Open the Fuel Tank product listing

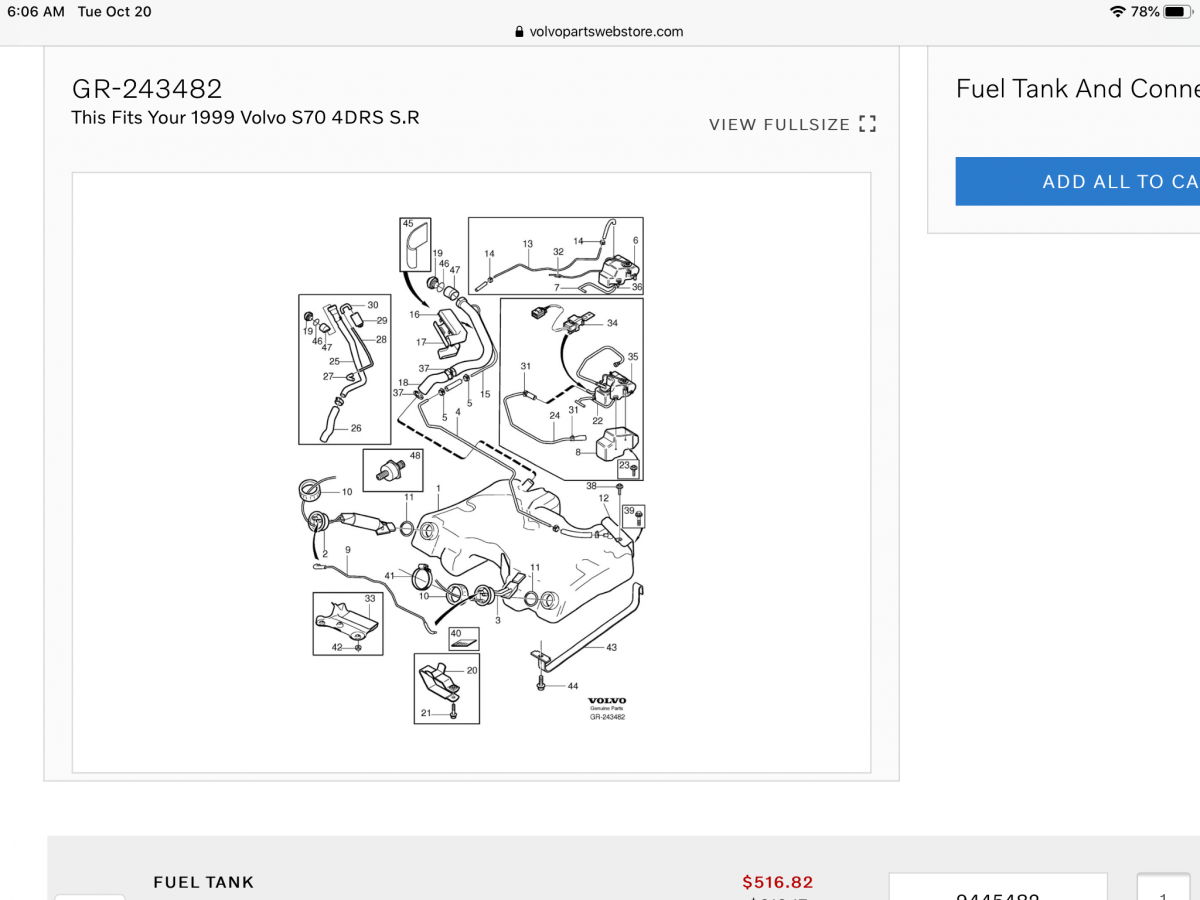point(203,882)
